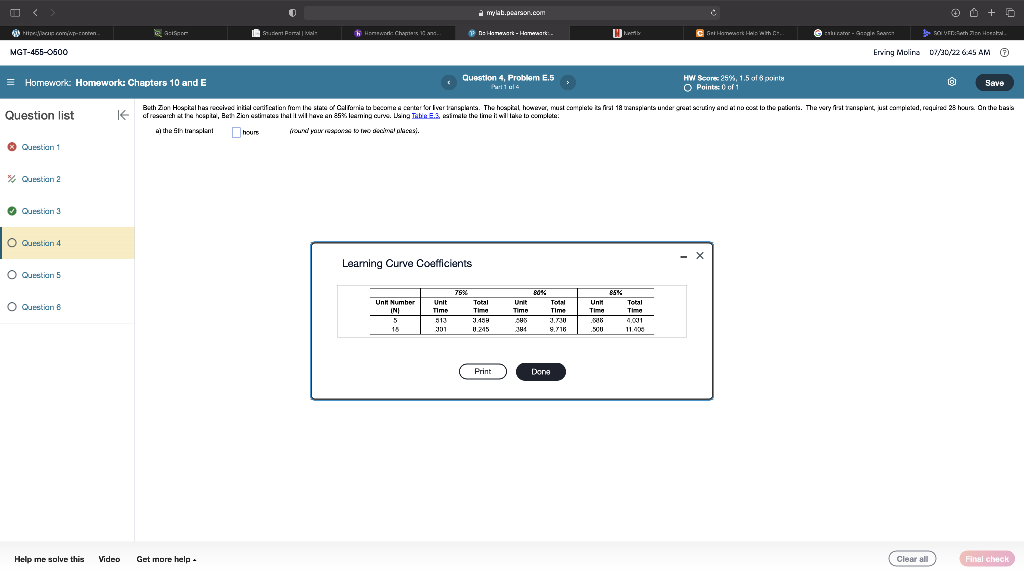Go to previous question arrow
This screenshot has width=1024, height=576.
click(x=449, y=82)
